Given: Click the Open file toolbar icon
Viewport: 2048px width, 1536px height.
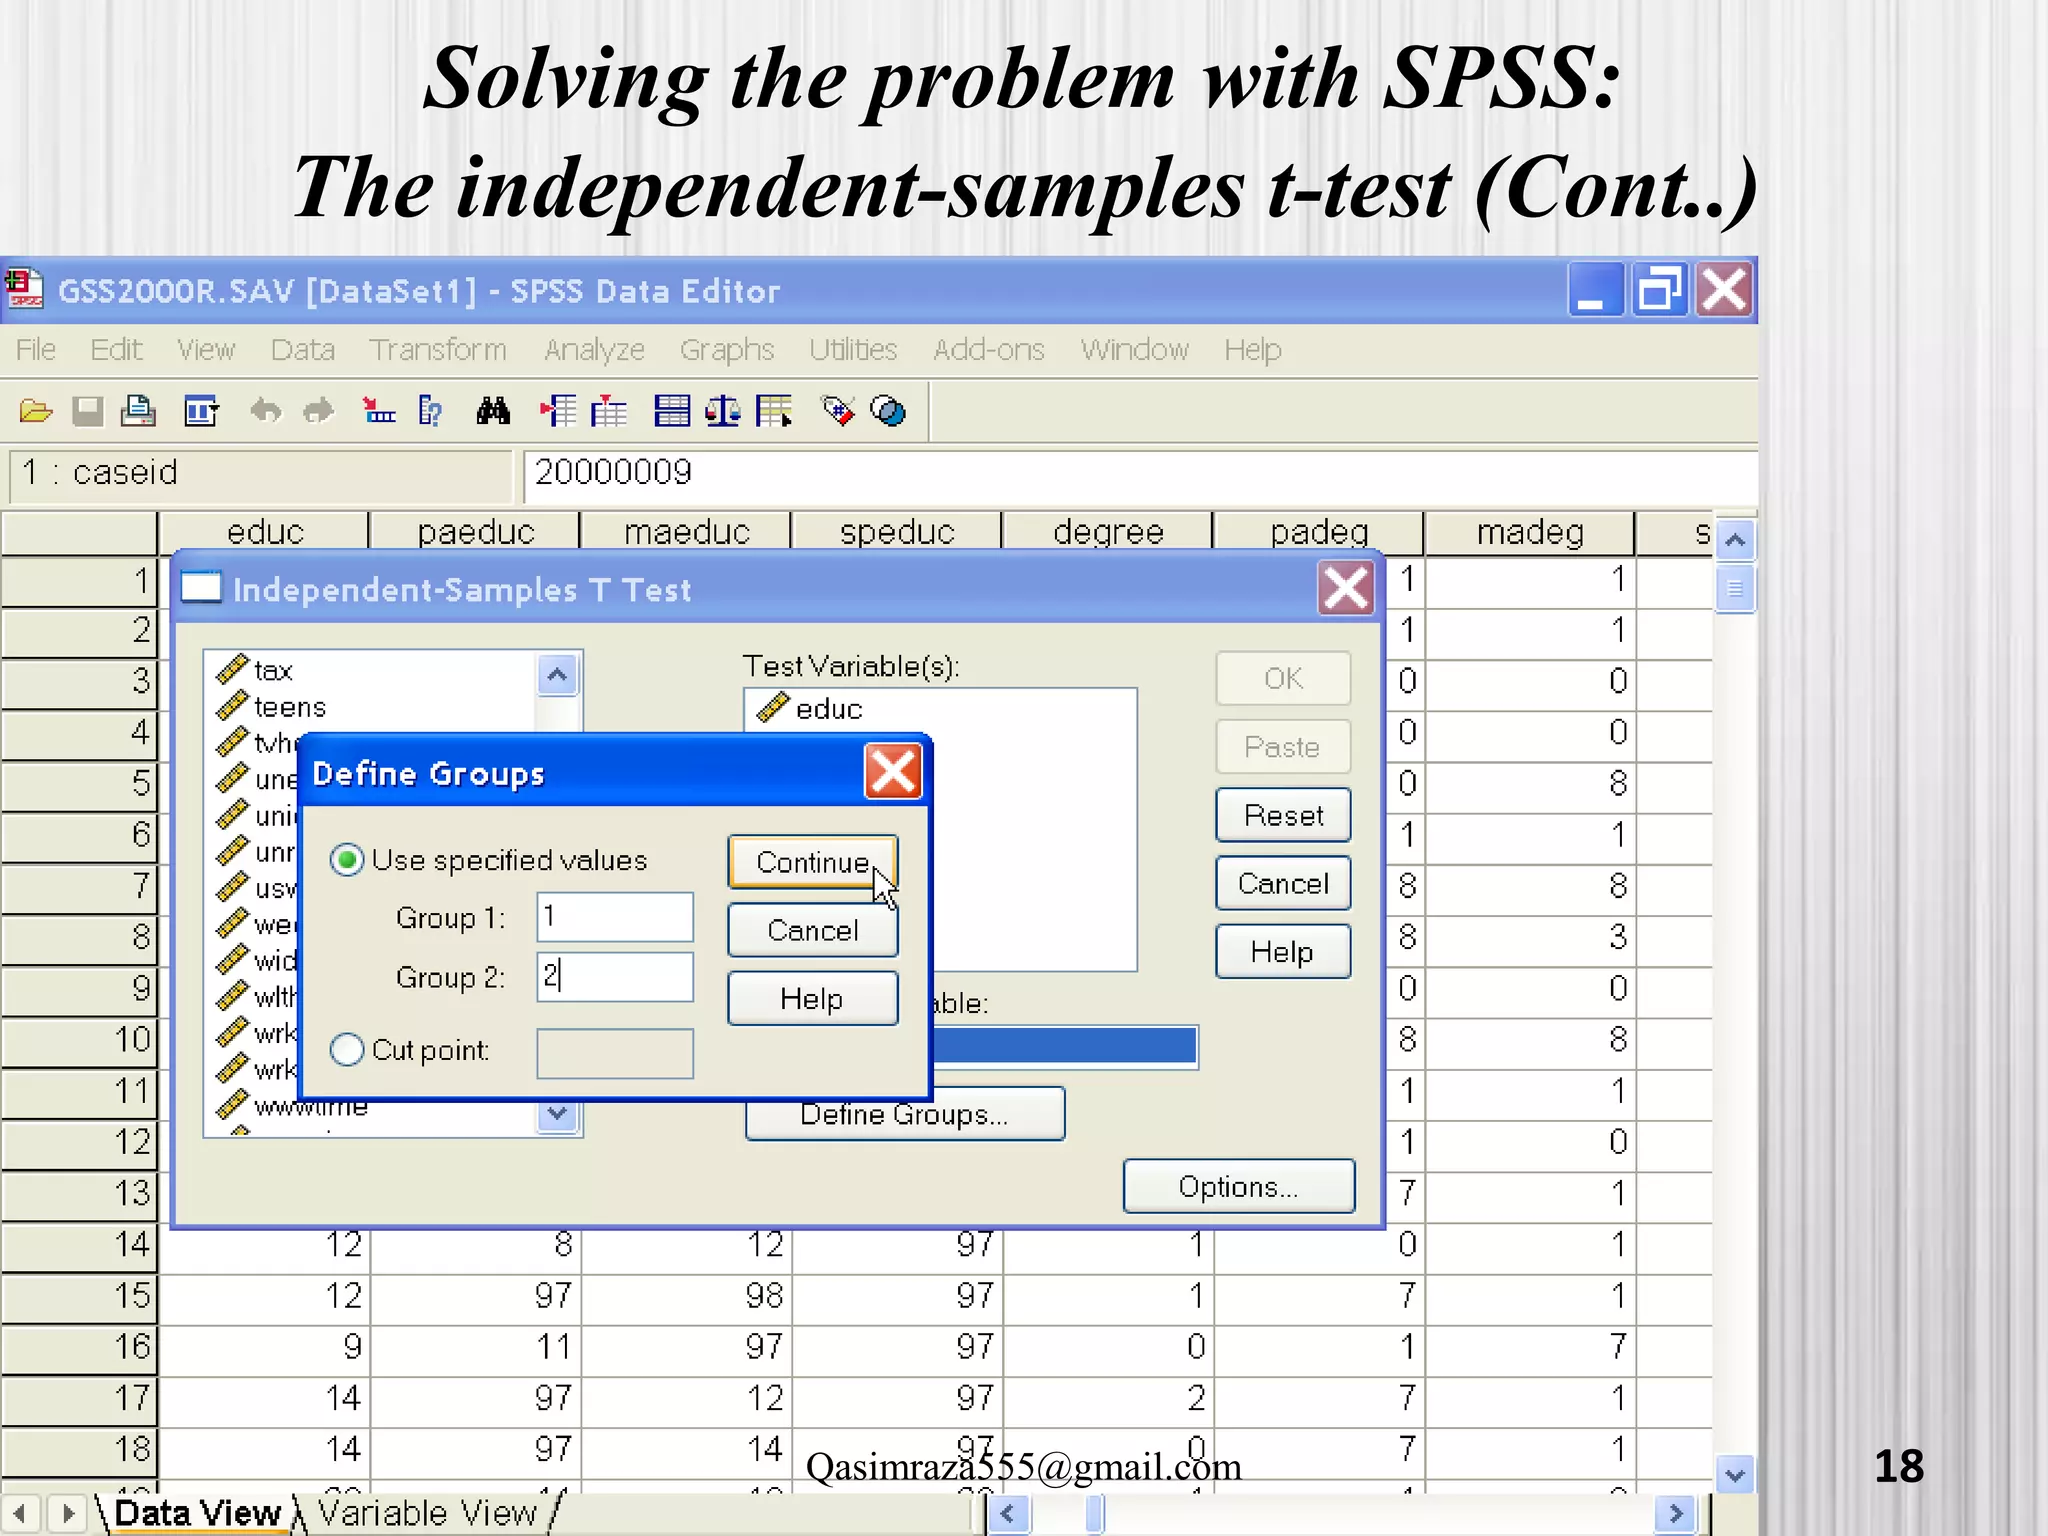Looking at the screenshot, I should [36, 411].
